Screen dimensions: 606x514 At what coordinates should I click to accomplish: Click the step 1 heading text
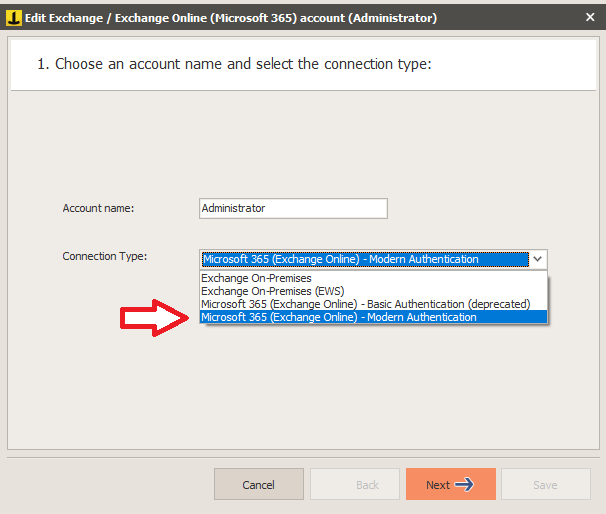[234, 64]
